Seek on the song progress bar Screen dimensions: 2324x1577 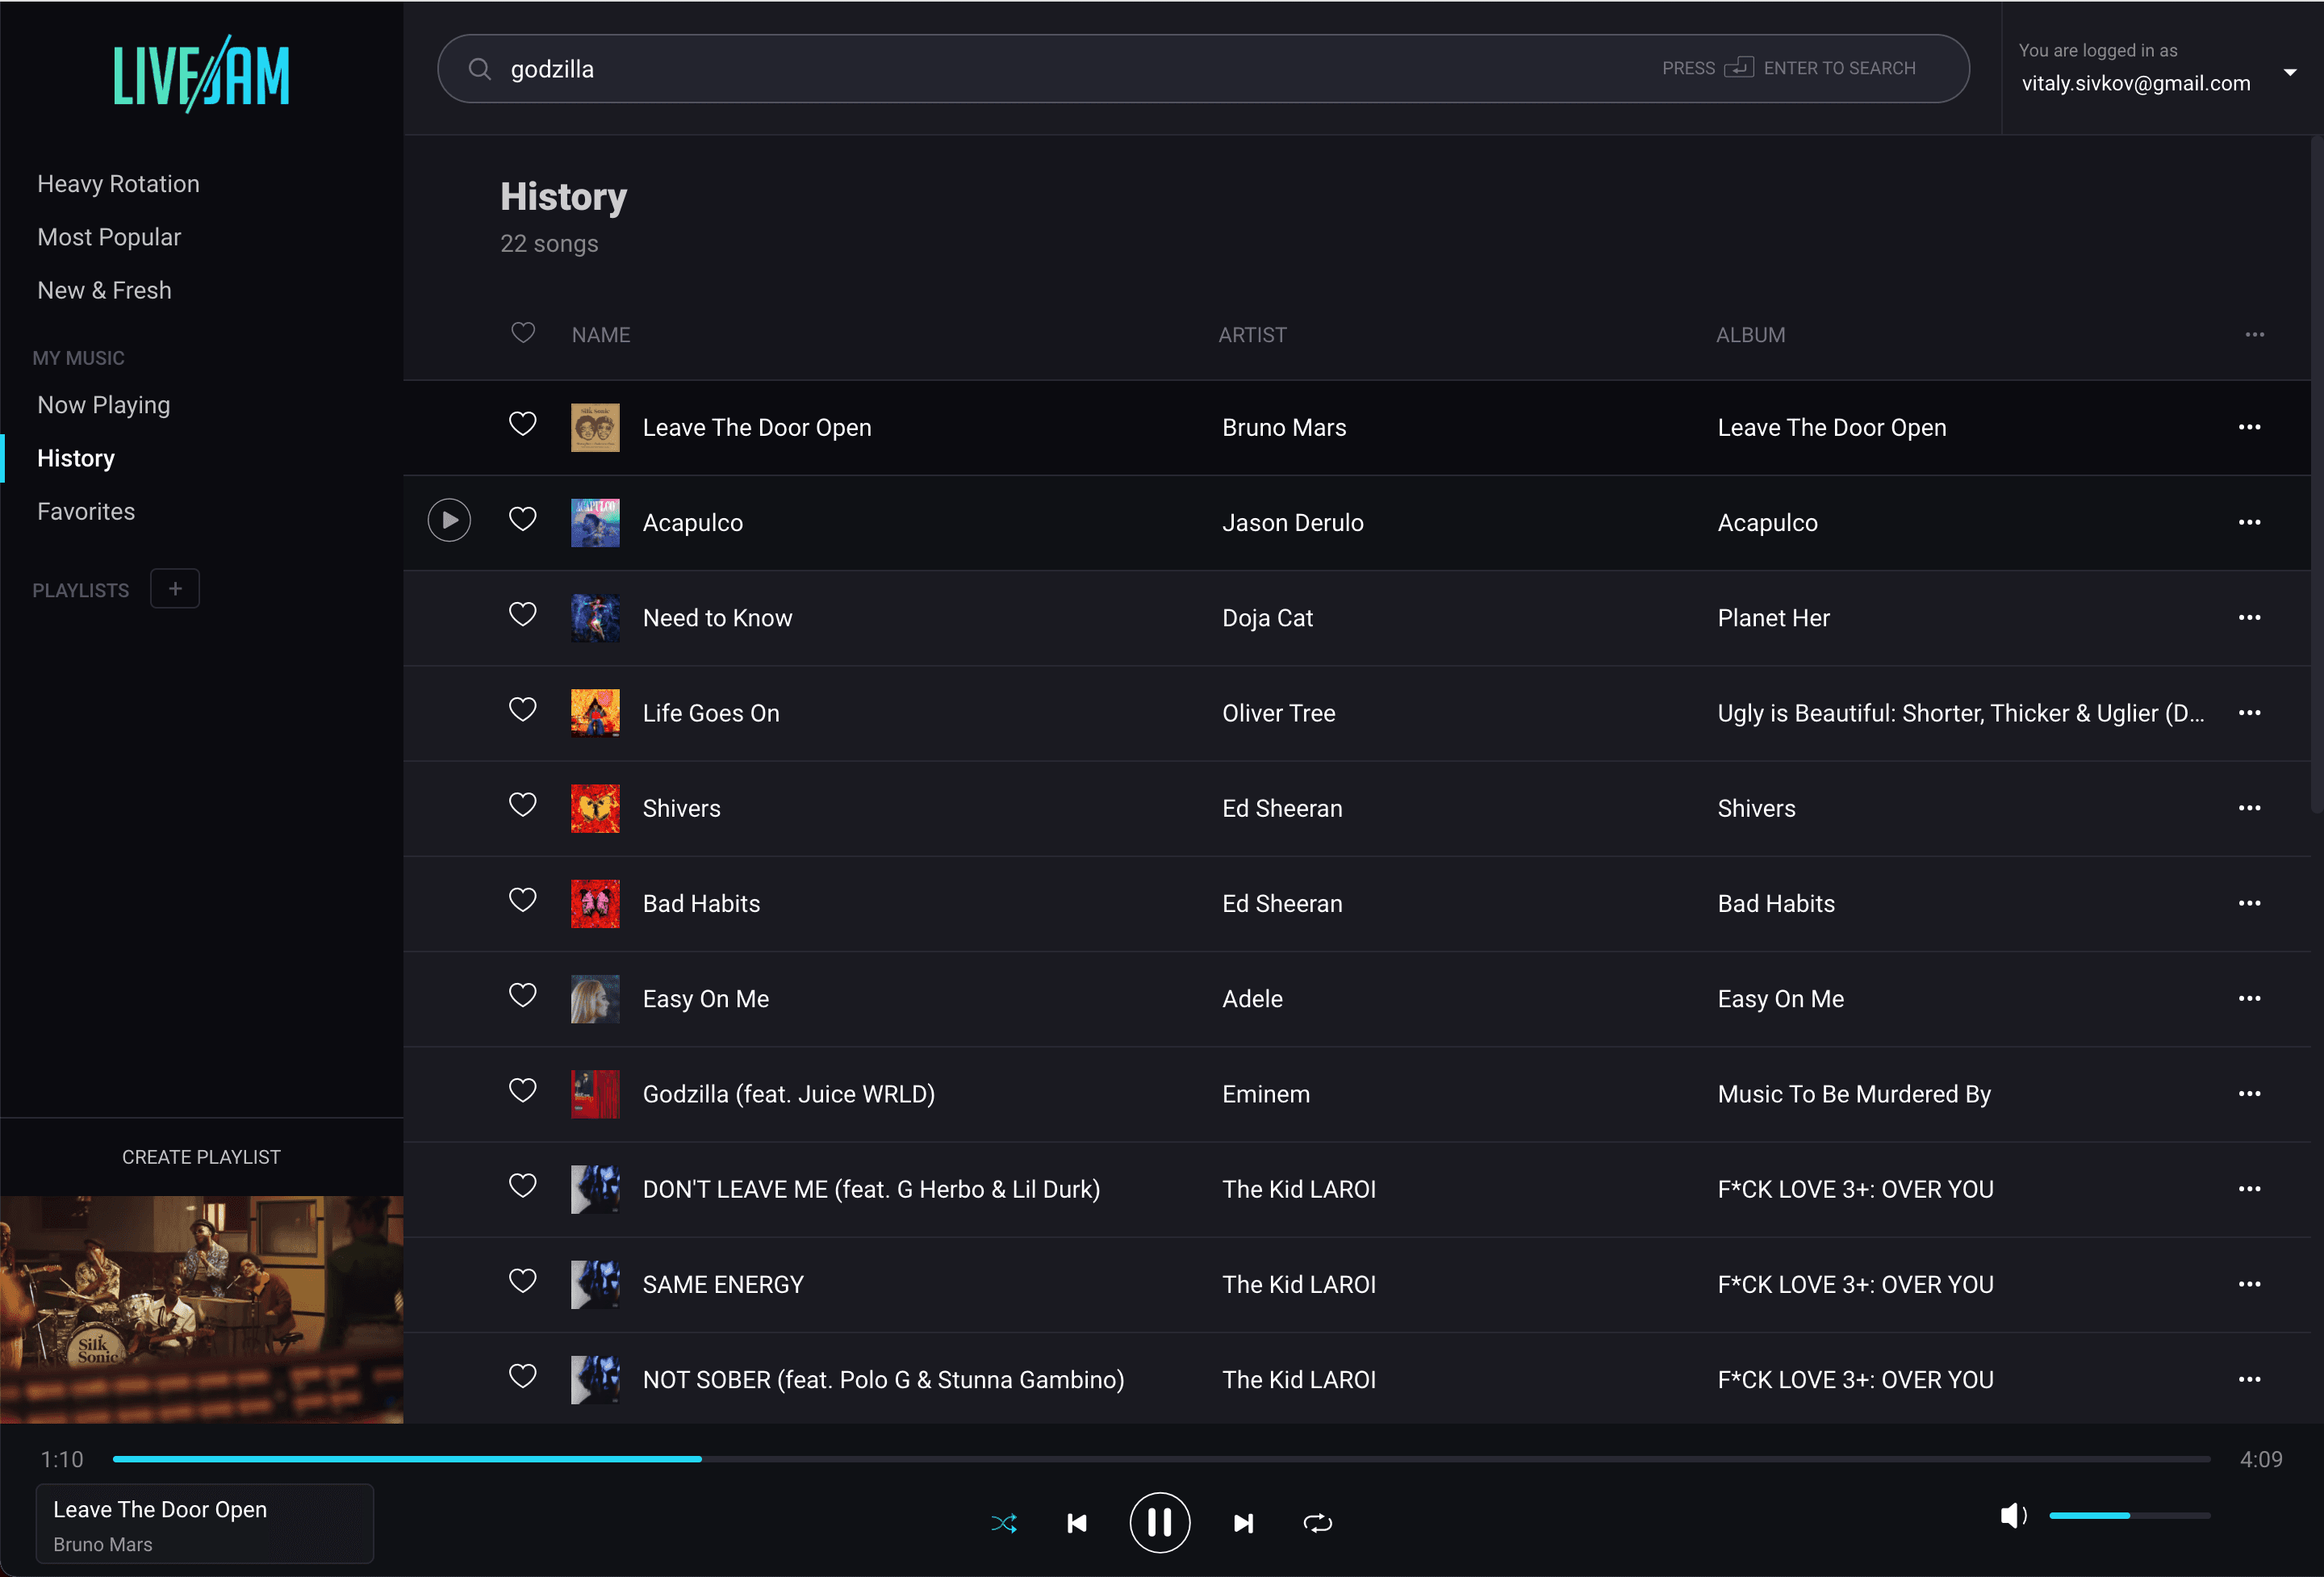click(1161, 1459)
